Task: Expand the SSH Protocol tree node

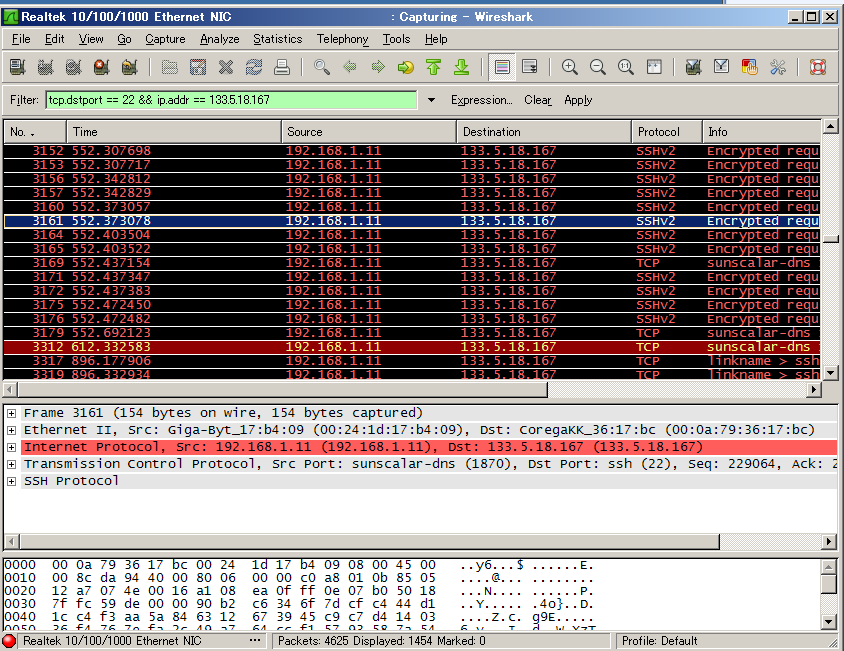Action: coord(11,481)
